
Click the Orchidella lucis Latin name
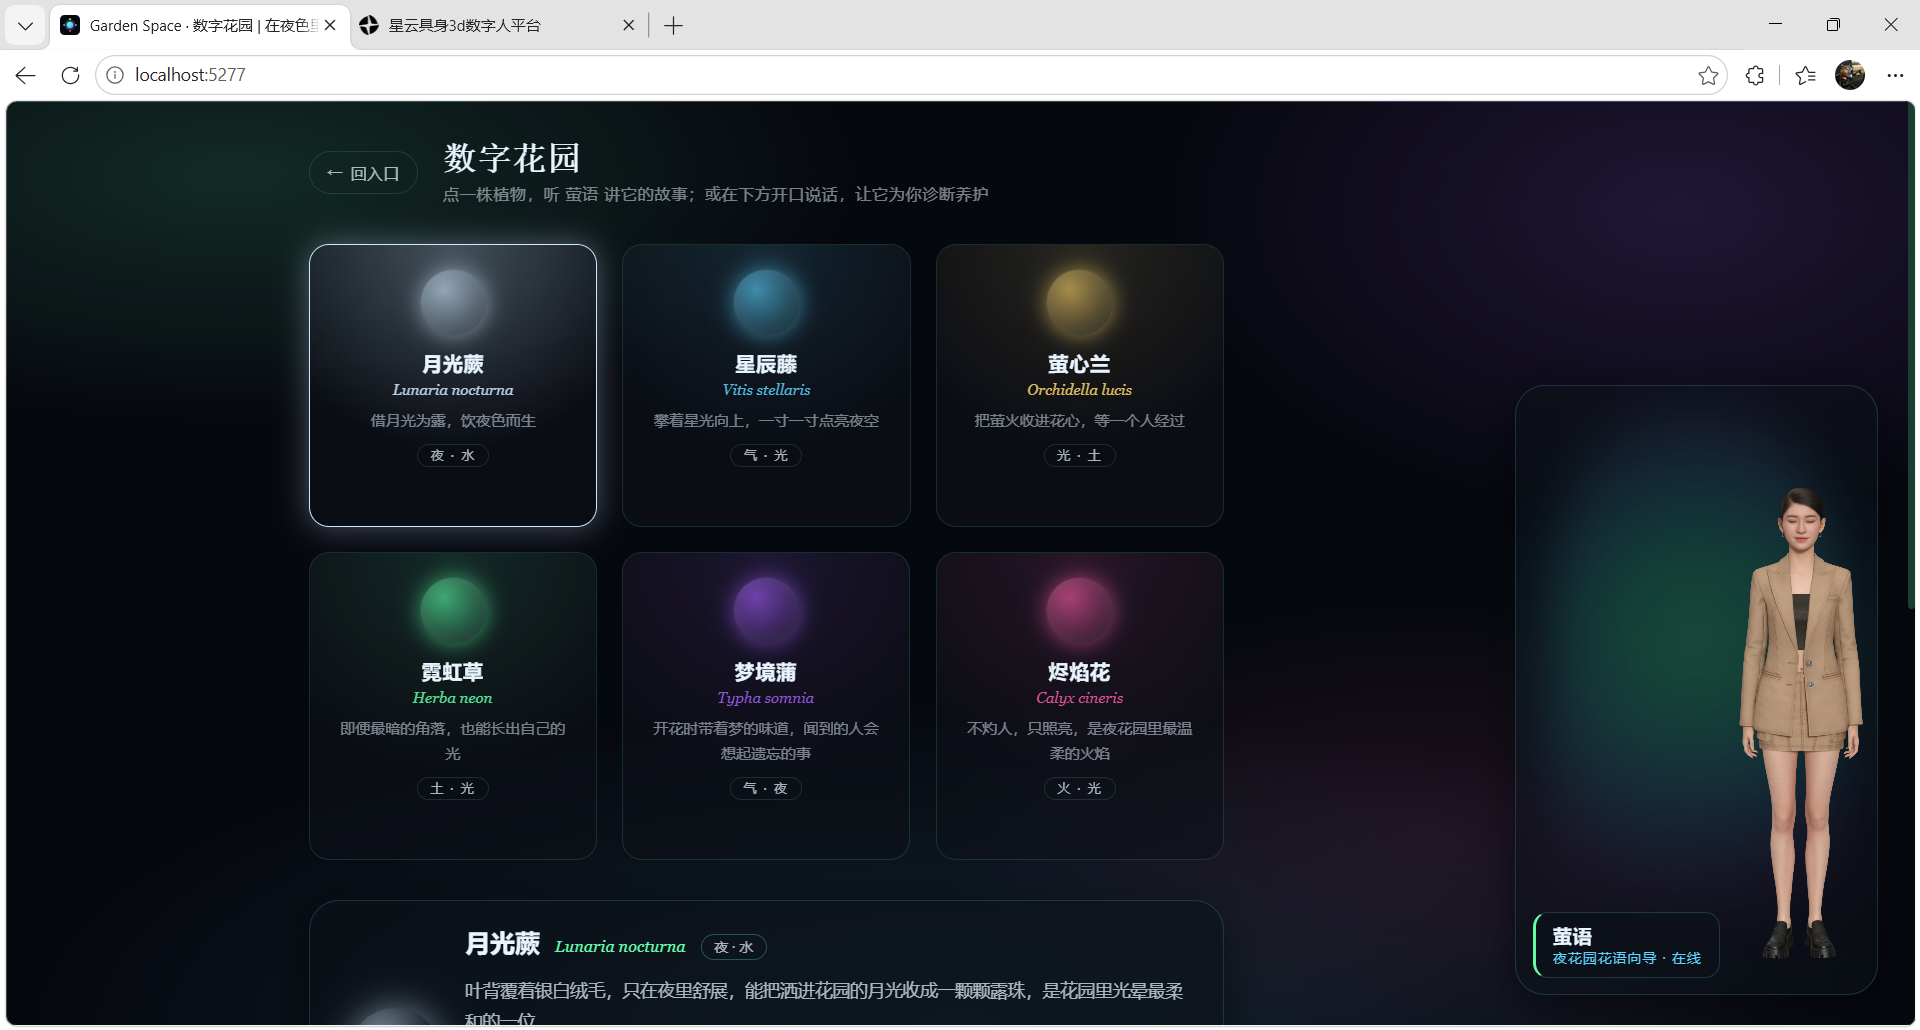1080,390
